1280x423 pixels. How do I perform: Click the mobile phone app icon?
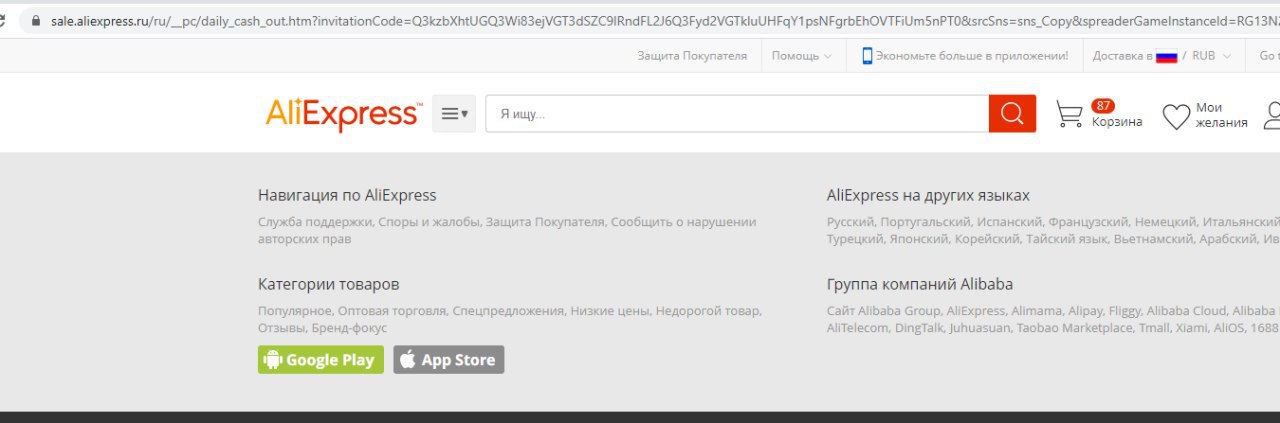(867, 56)
